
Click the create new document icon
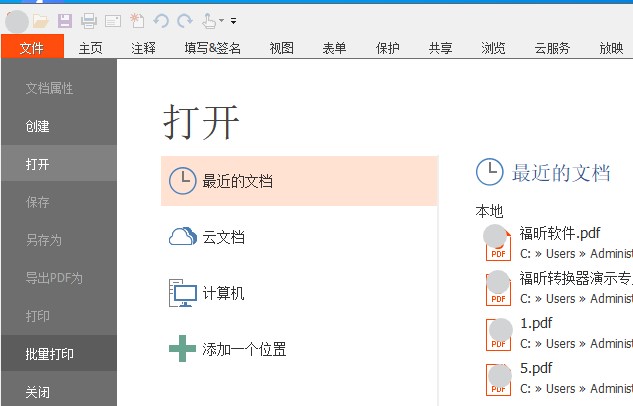[137, 21]
